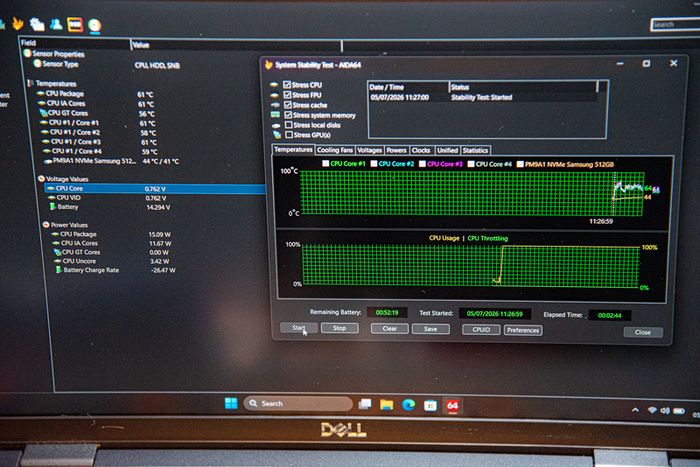Click the Voltage Values icon

(x=41, y=179)
